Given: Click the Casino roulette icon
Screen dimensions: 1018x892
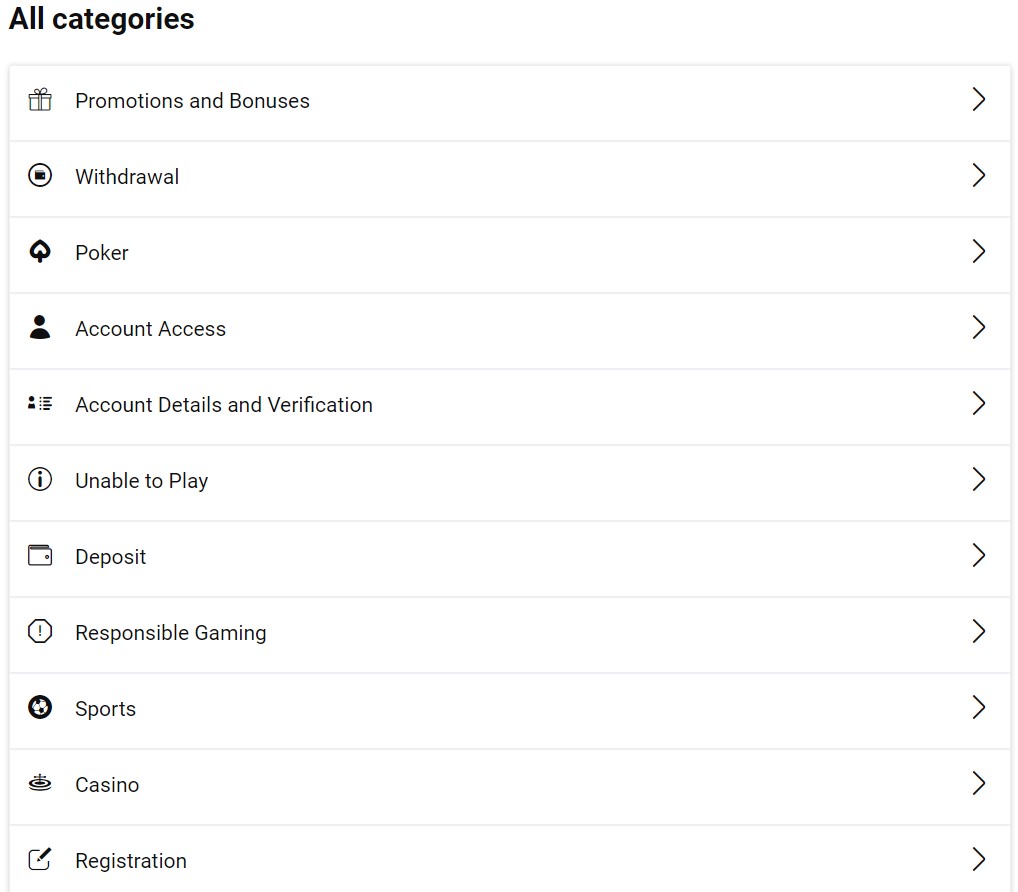Looking at the screenshot, I should pos(40,784).
